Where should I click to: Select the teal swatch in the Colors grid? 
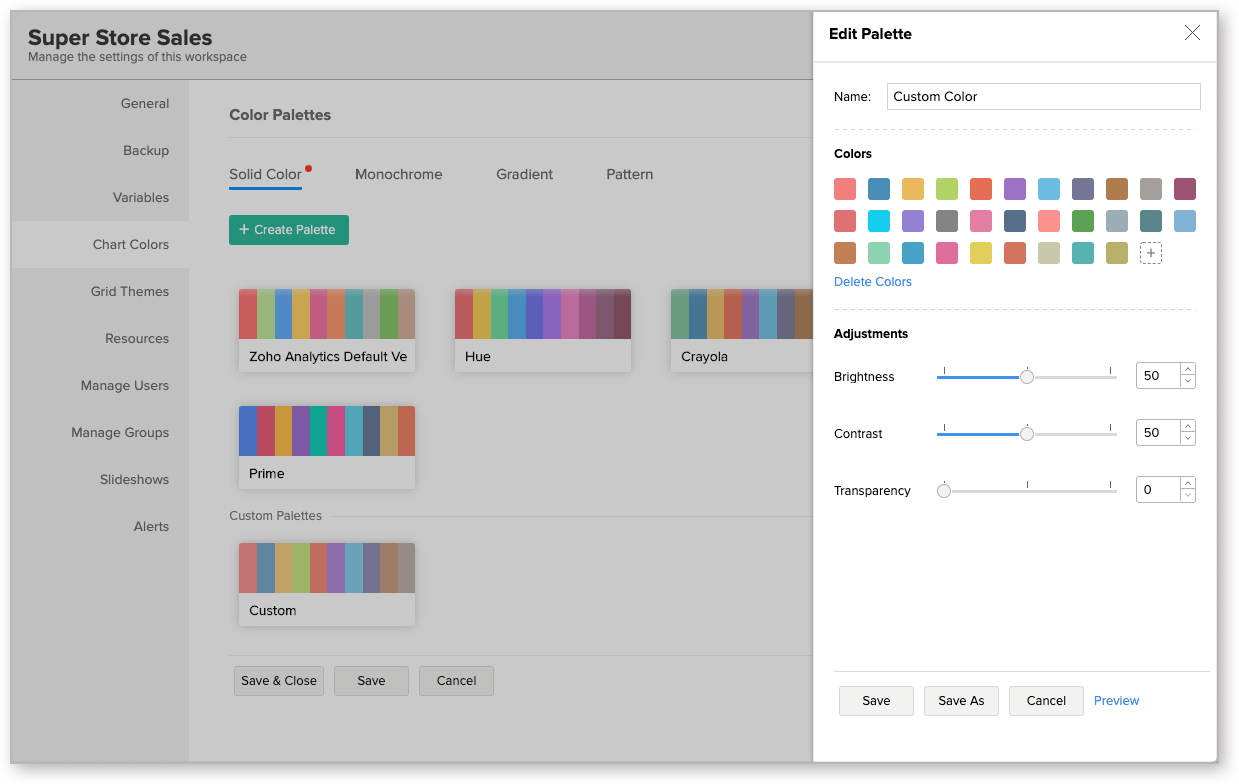coord(1082,252)
